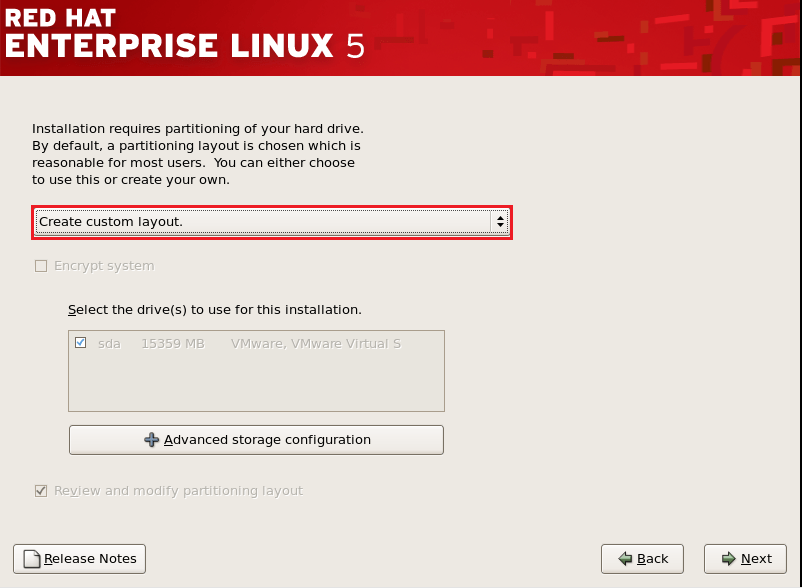Open Advanced storage configuration
802x588 pixels.
(x=256, y=440)
